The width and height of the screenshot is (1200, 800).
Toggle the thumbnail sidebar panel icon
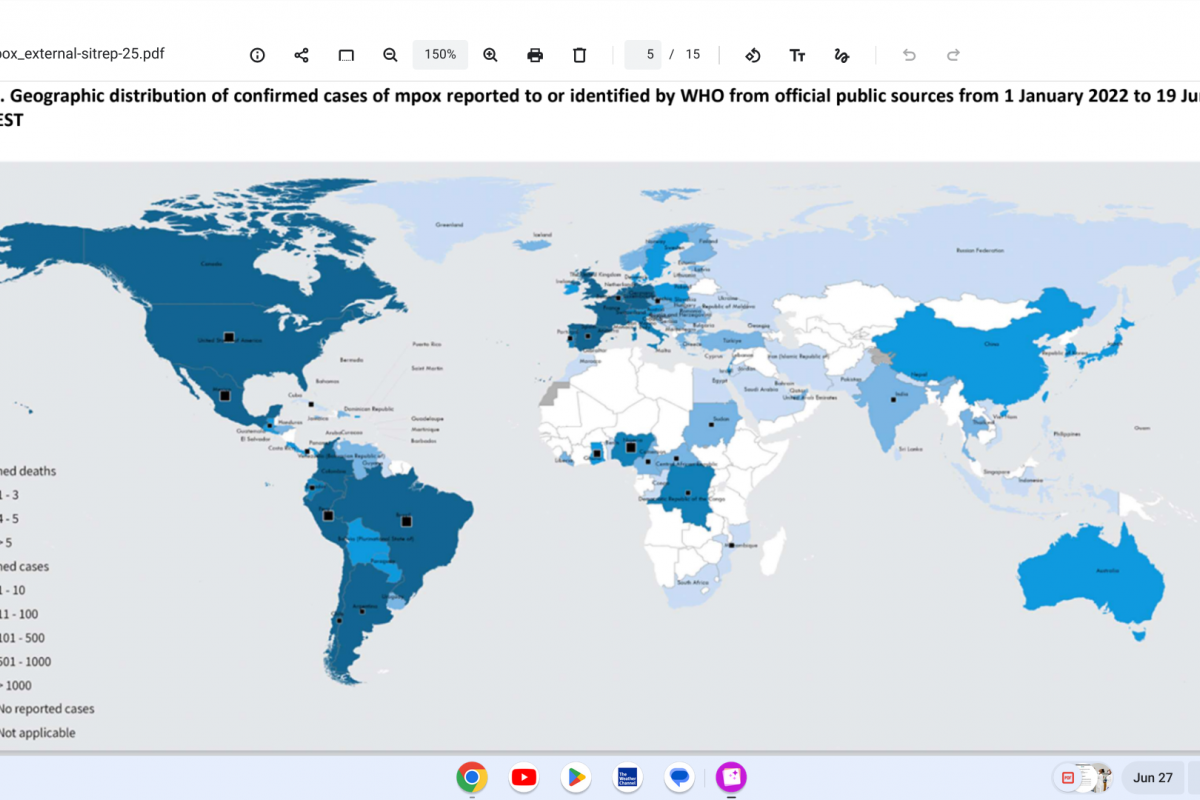point(346,55)
